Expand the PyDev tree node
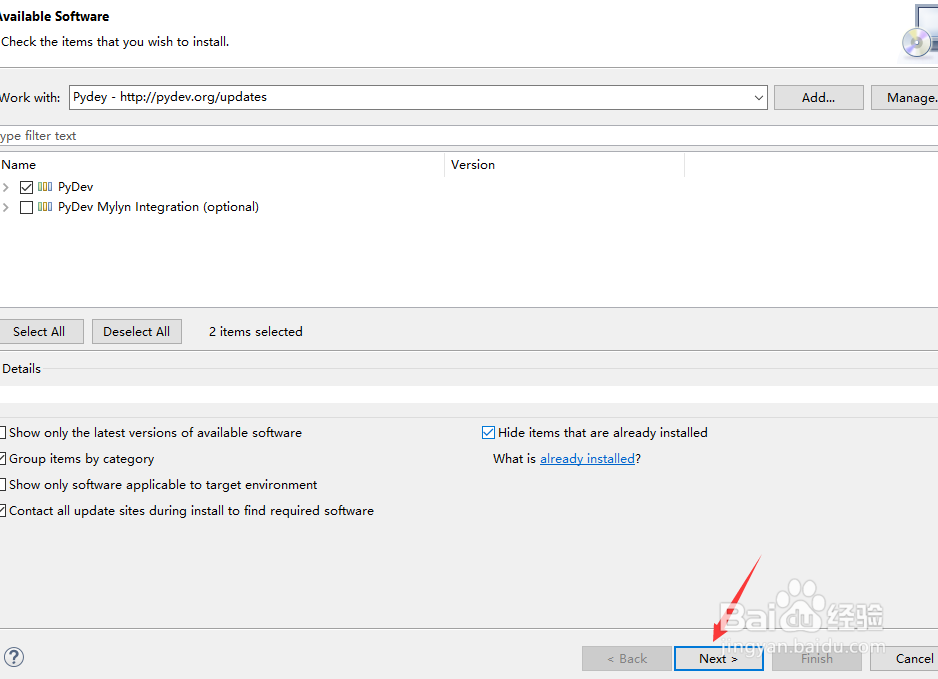938x679 pixels. click(x=6, y=187)
